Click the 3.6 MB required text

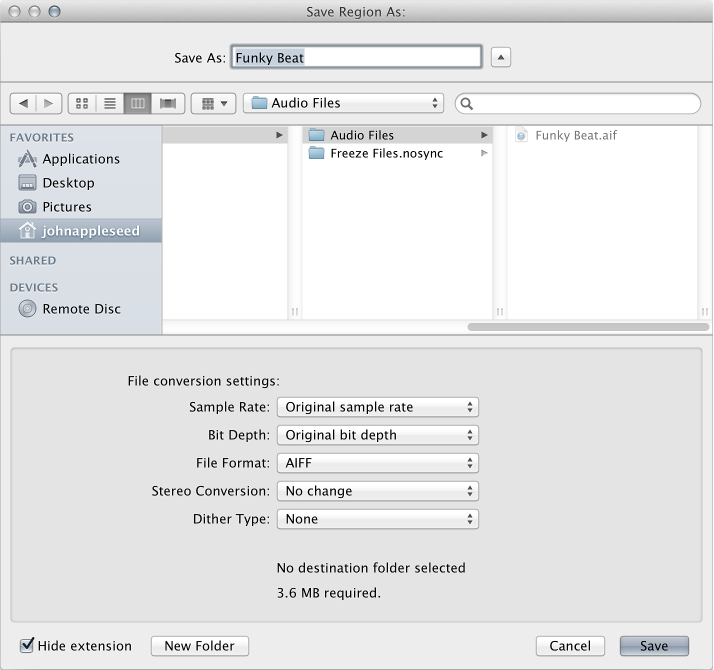[329, 593]
